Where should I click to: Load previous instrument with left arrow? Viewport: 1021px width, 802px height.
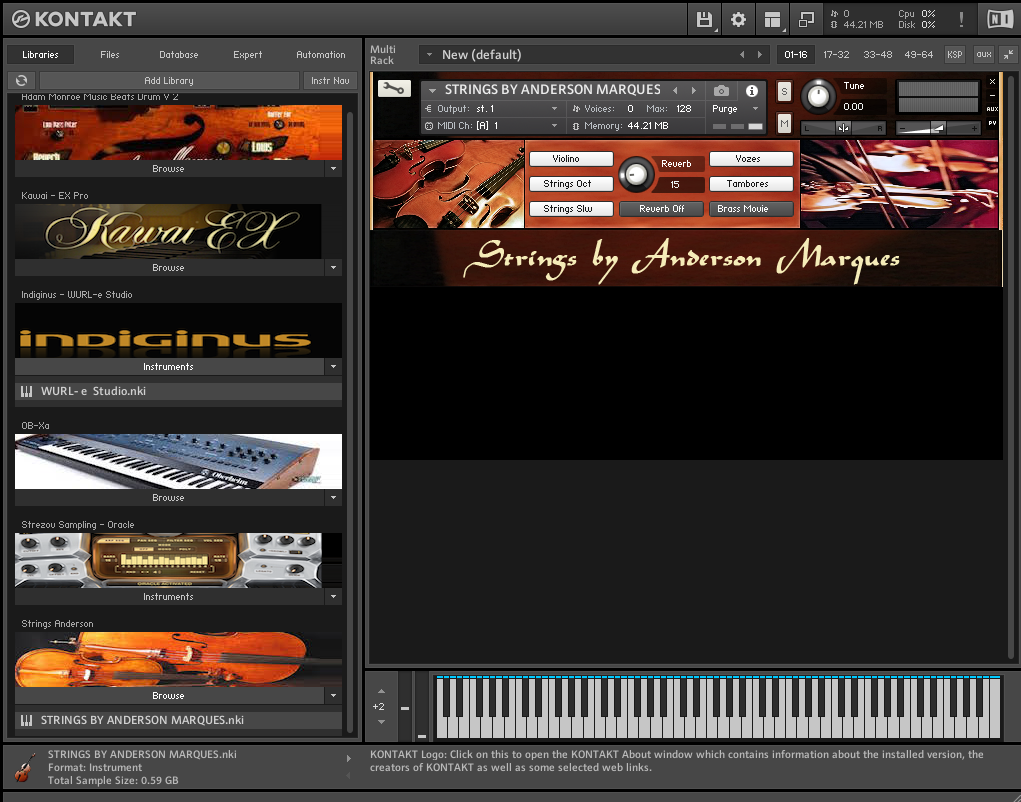pyautogui.click(x=675, y=90)
